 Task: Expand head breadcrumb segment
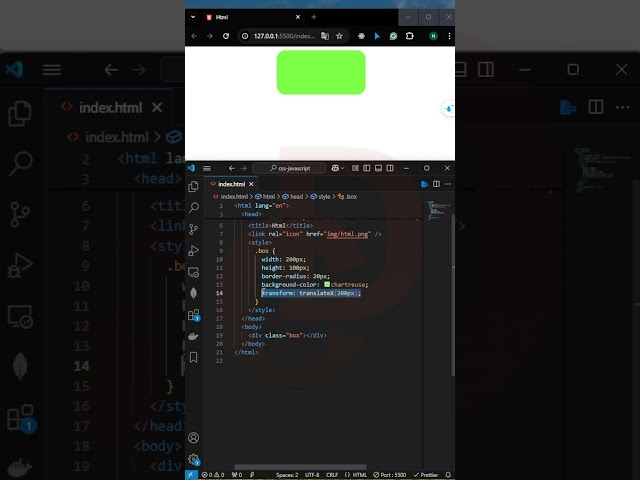293,197
